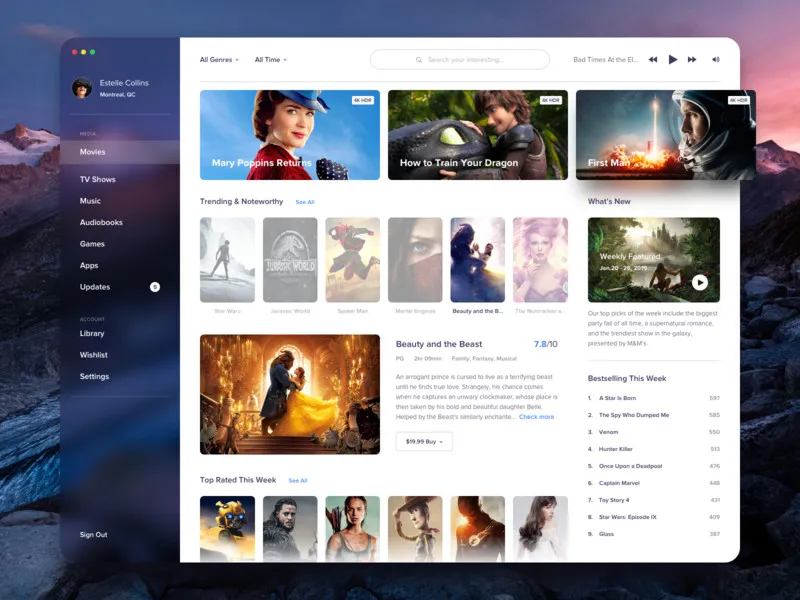Open the Tomb Raider archer poster

tap(353, 529)
